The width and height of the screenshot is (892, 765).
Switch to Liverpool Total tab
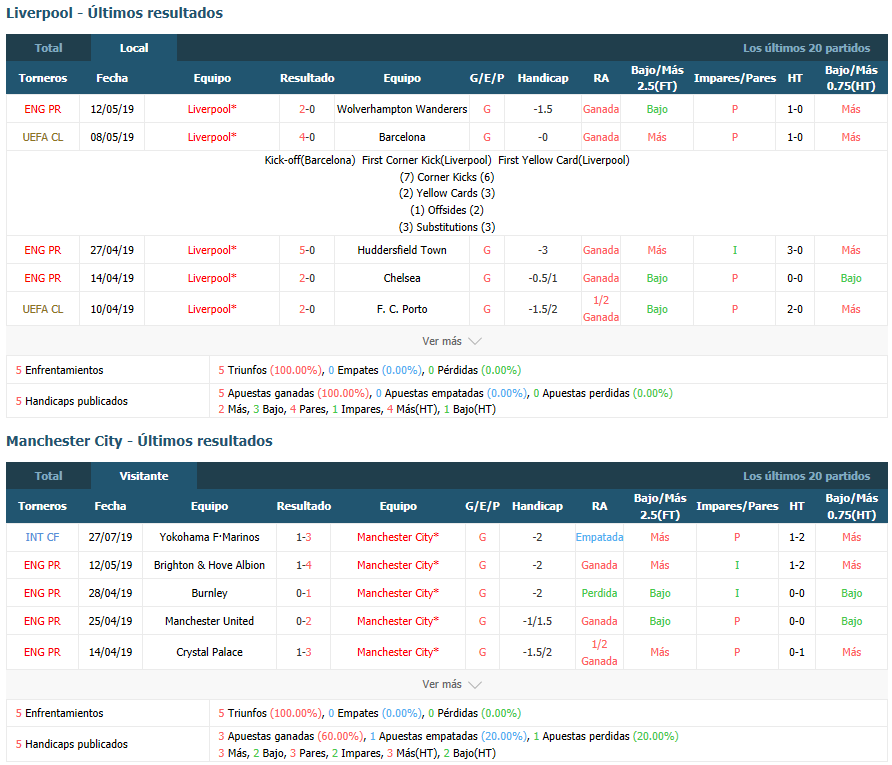pyautogui.click(x=48, y=48)
